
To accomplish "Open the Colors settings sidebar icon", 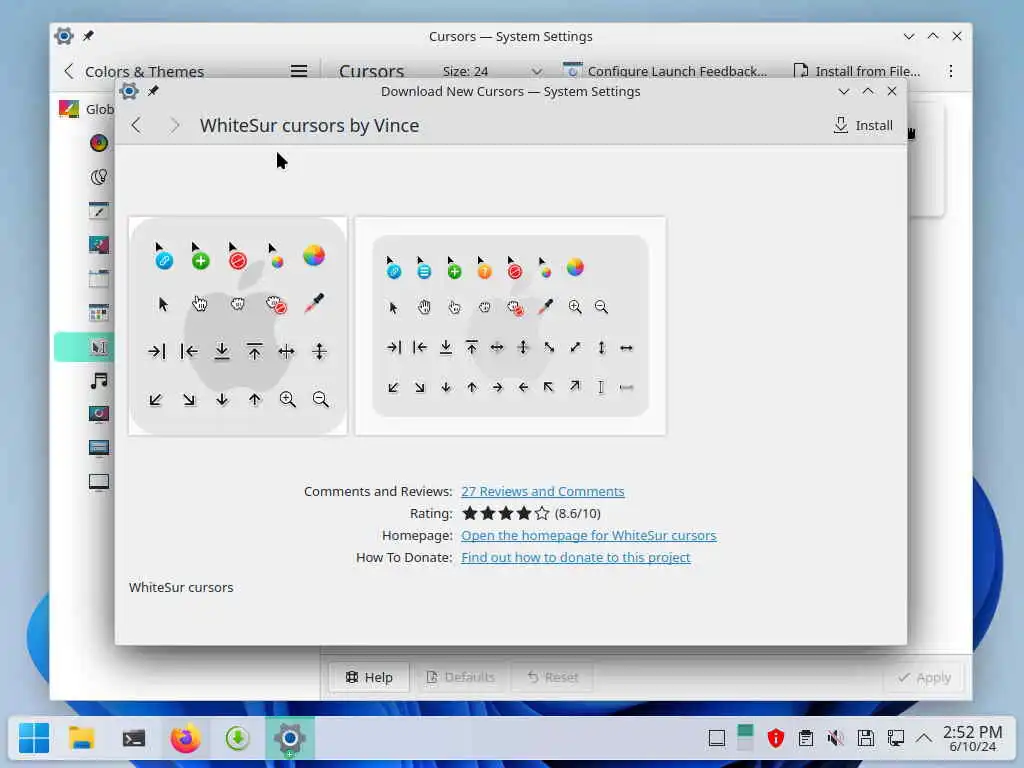I will point(99,143).
